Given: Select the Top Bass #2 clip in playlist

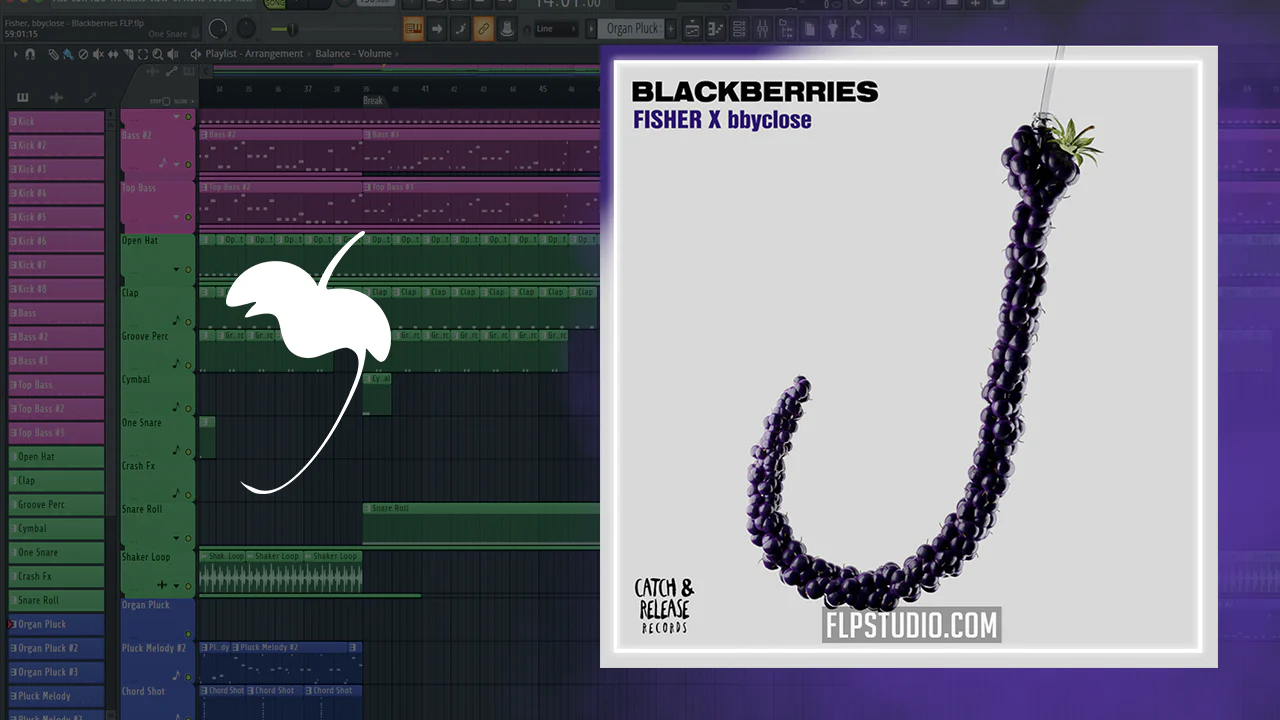Looking at the screenshot, I should [x=280, y=203].
